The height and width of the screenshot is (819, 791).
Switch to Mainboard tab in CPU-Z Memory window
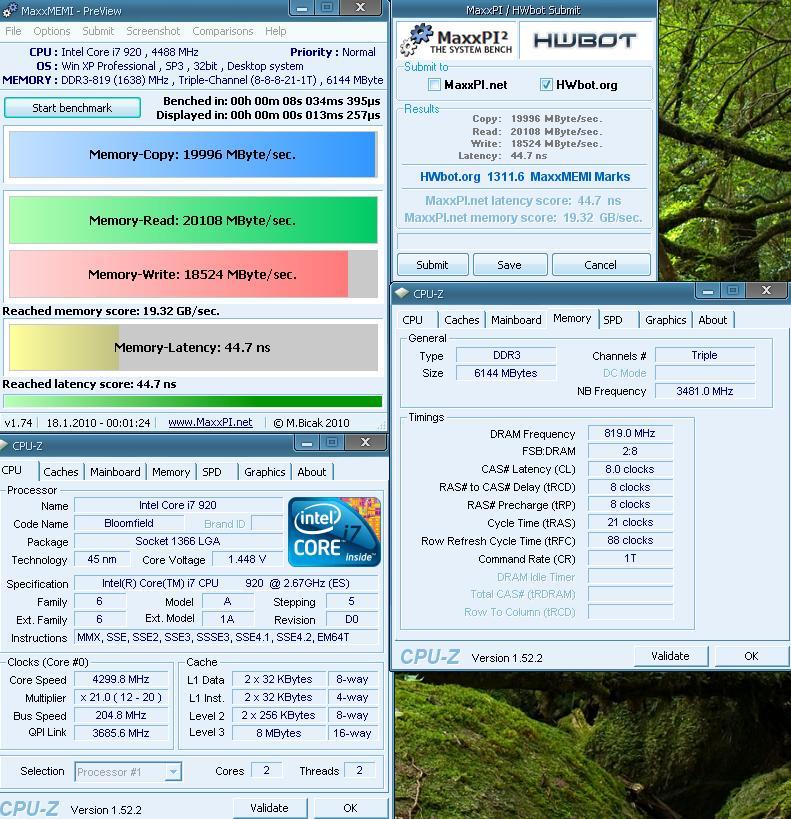tap(516, 320)
